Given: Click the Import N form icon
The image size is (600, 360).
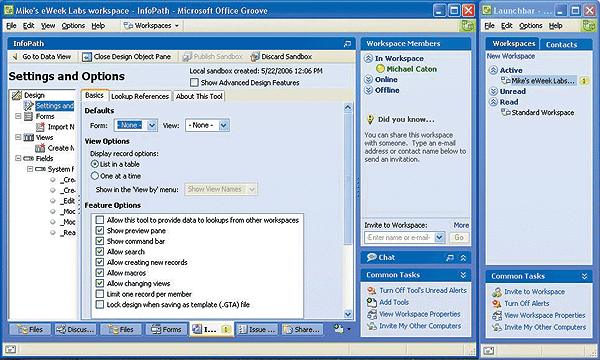Looking at the screenshot, I should 40,127.
